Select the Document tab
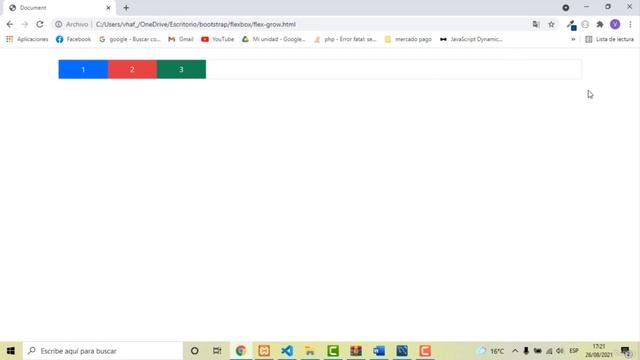640x360 pixels. tap(59, 8)
